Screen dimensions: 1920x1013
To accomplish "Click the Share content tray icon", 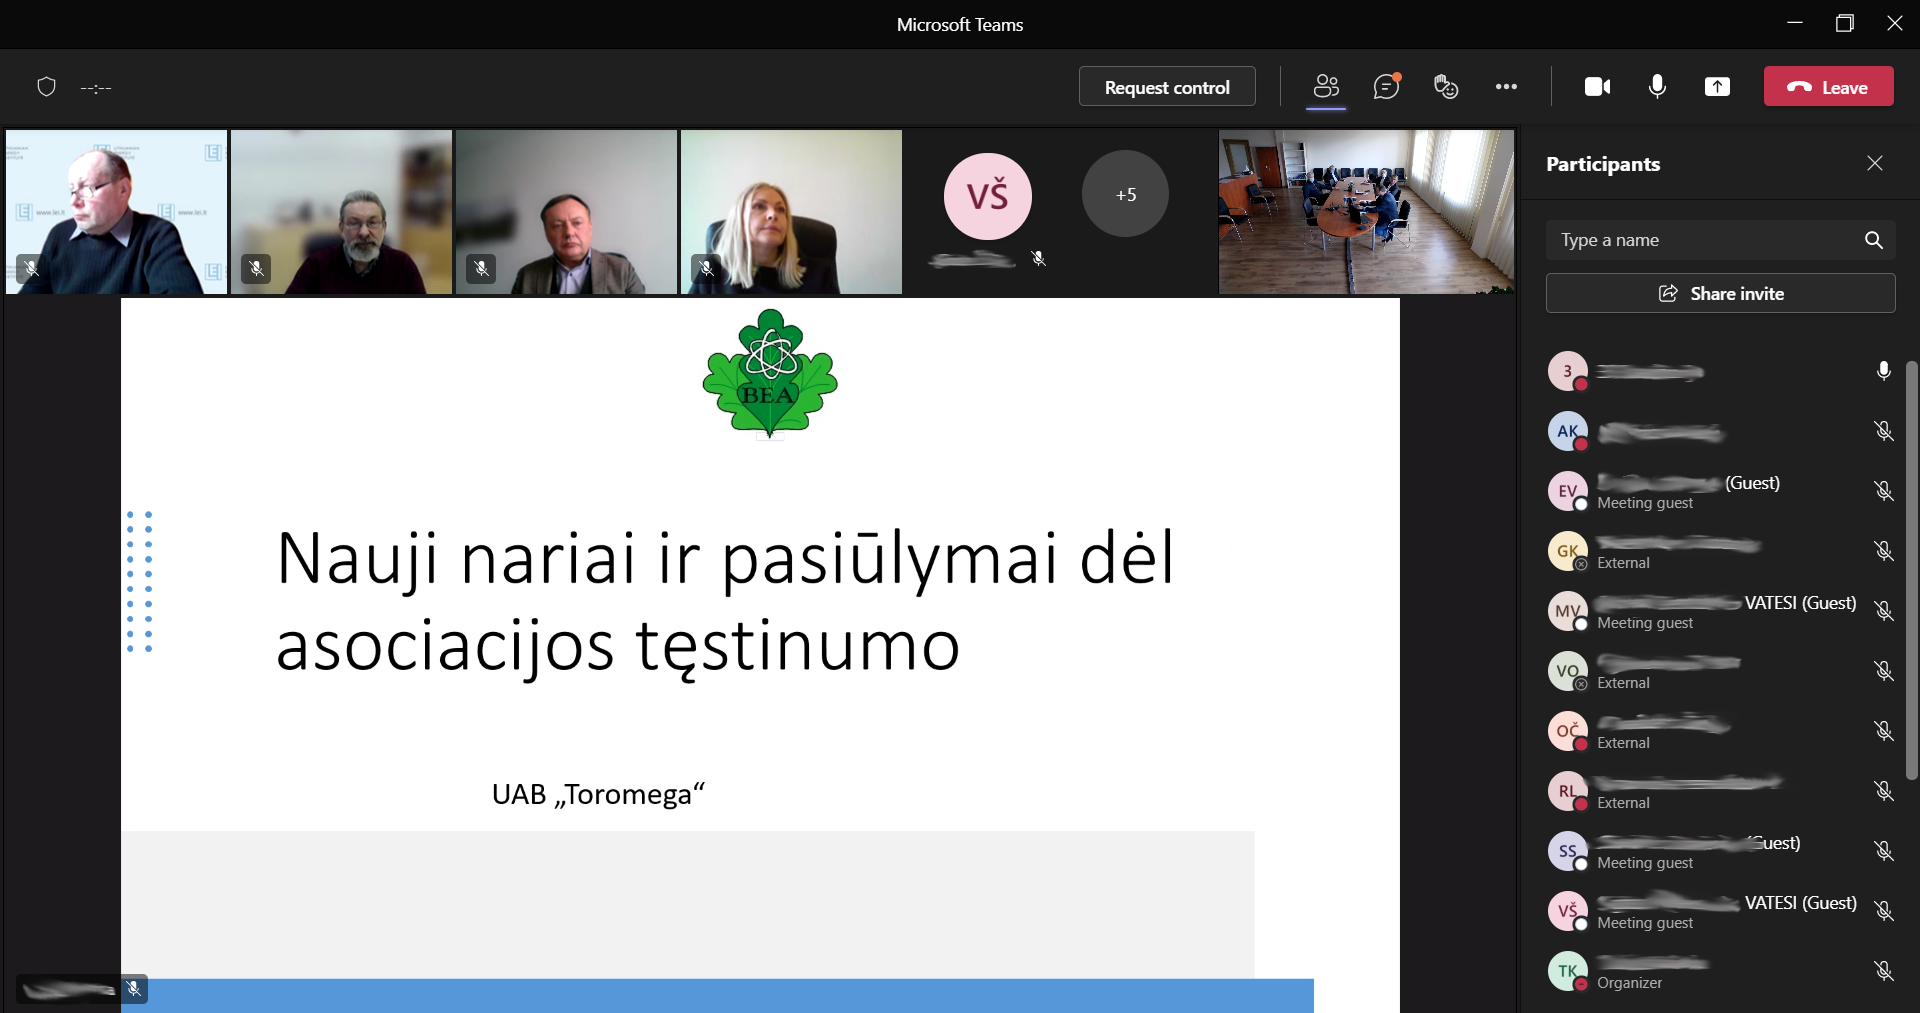I will (1717, 87).
